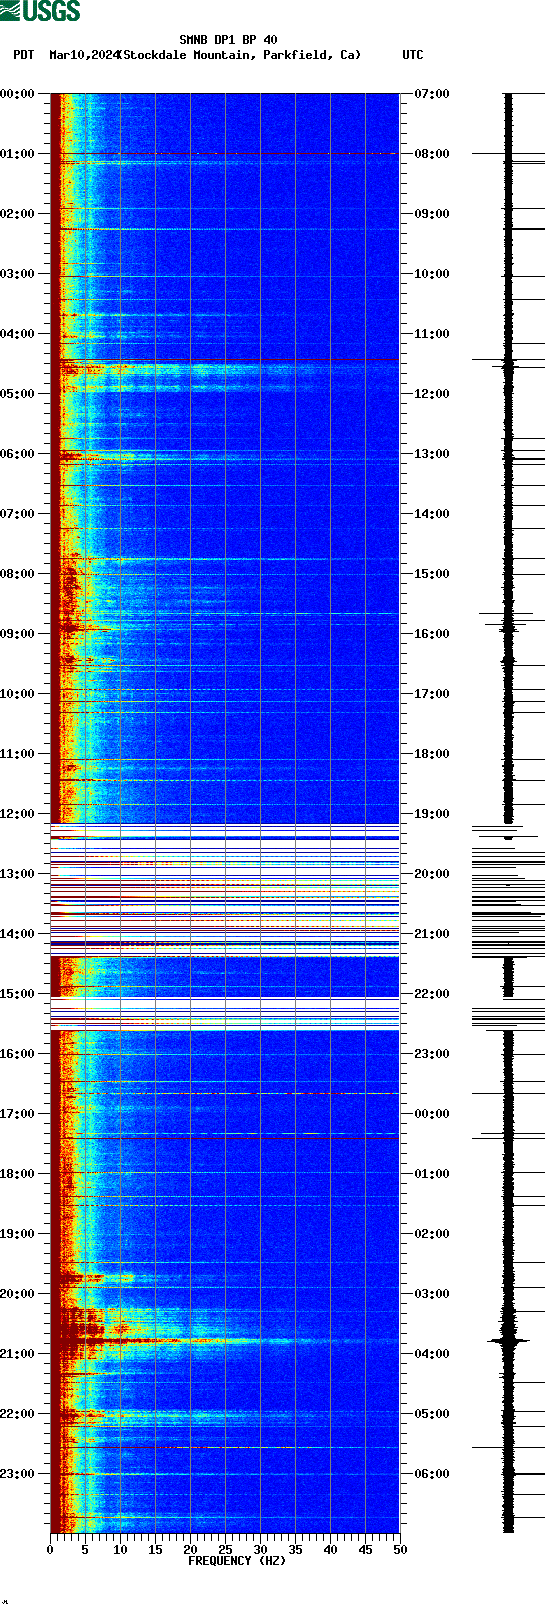Click the 04:00 UTC time label
This screenshot has width=552, height=1613.
pos(431,1354)
